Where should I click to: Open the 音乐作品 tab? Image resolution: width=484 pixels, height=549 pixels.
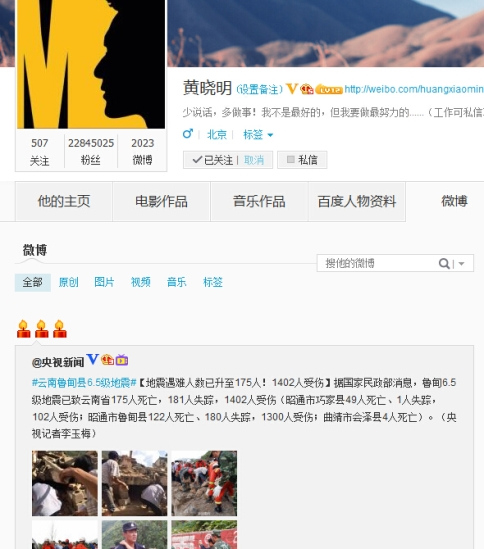coord(259,201)
